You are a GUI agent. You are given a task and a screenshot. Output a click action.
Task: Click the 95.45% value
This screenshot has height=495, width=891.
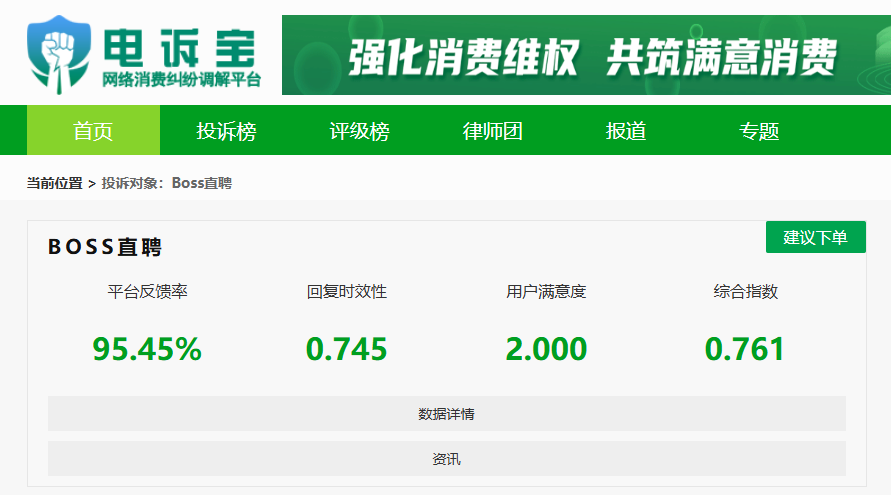coord(147,348)
